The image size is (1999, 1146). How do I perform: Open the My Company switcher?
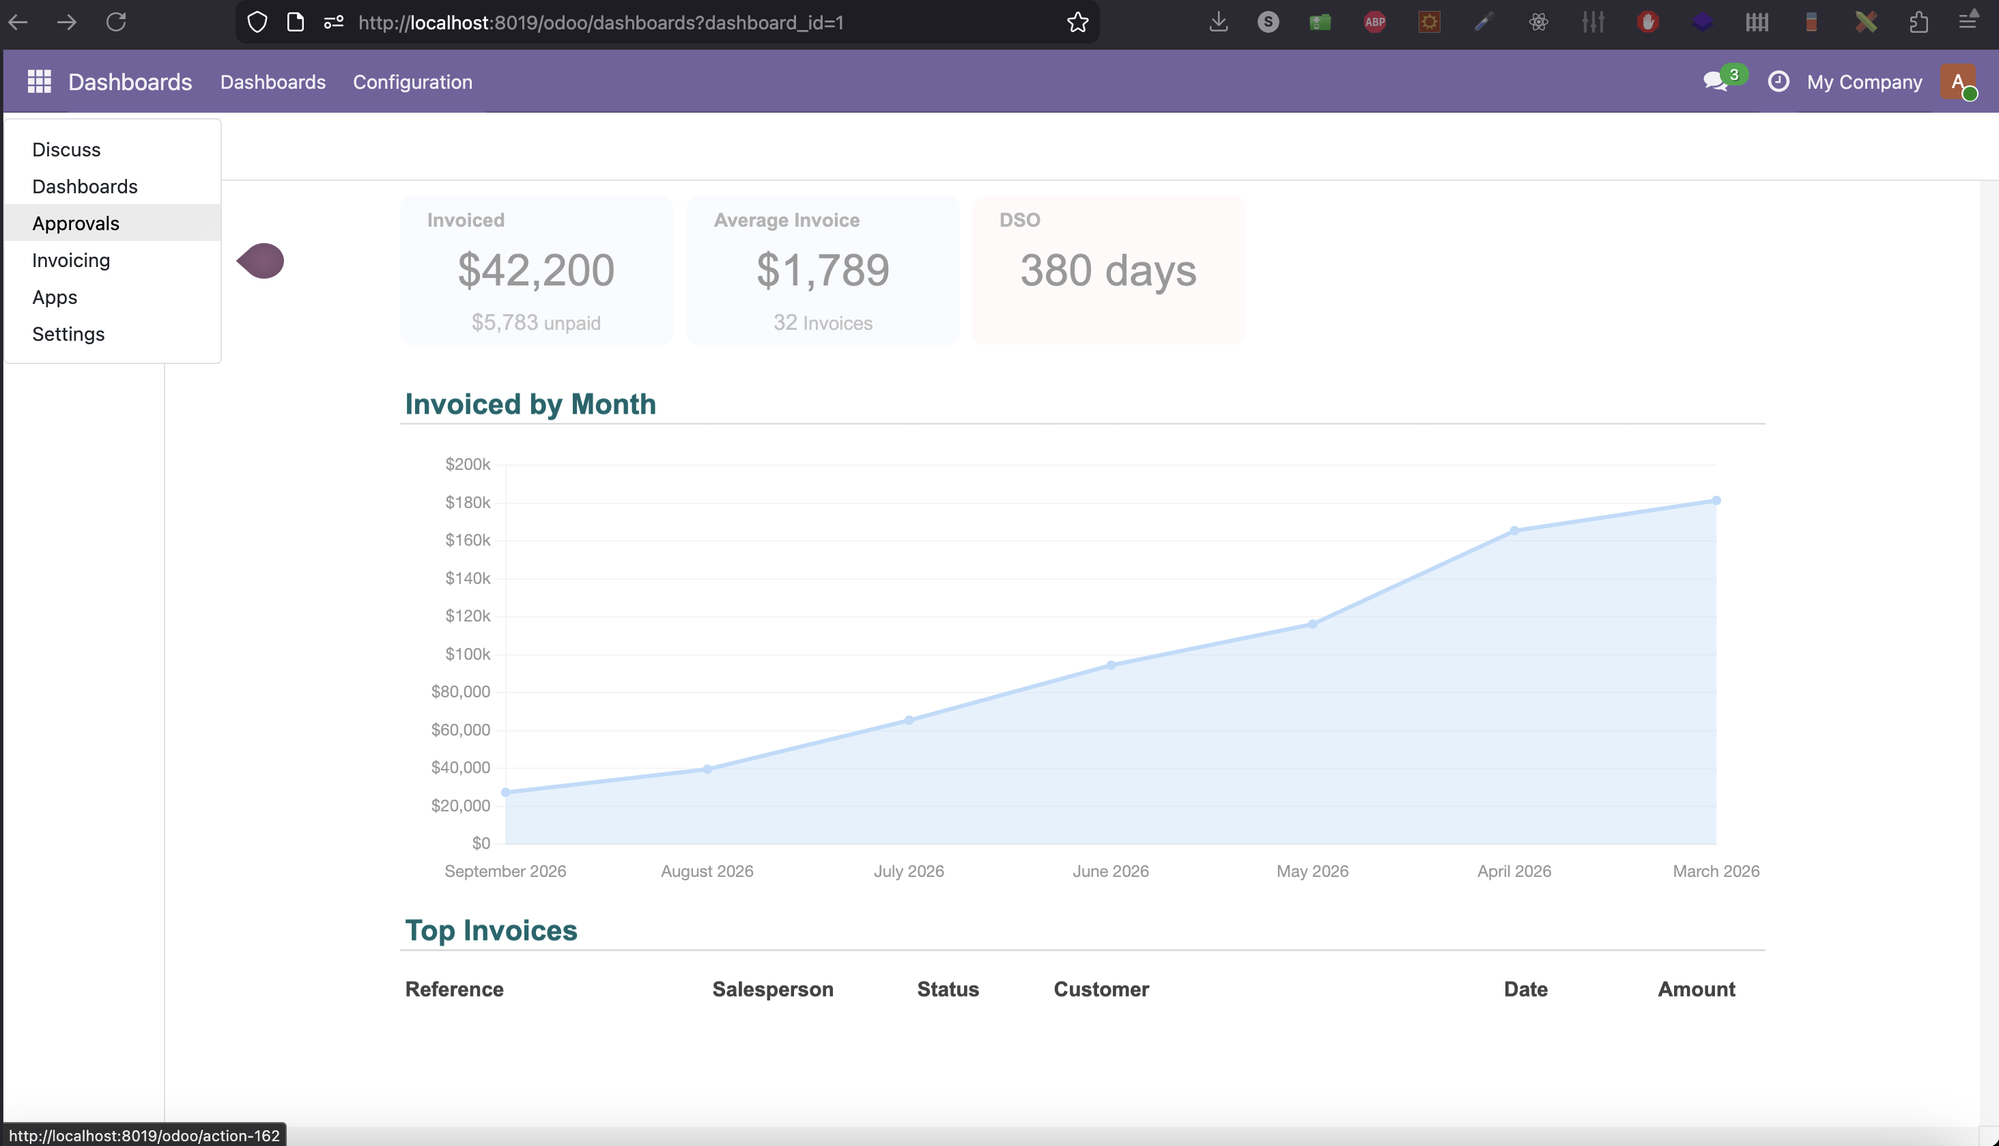click(x=1864, y=82)
